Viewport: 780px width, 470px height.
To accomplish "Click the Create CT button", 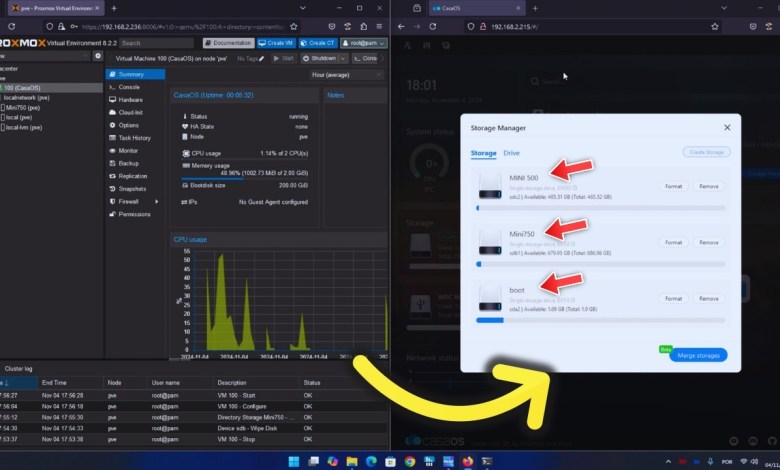I will 318,43.
